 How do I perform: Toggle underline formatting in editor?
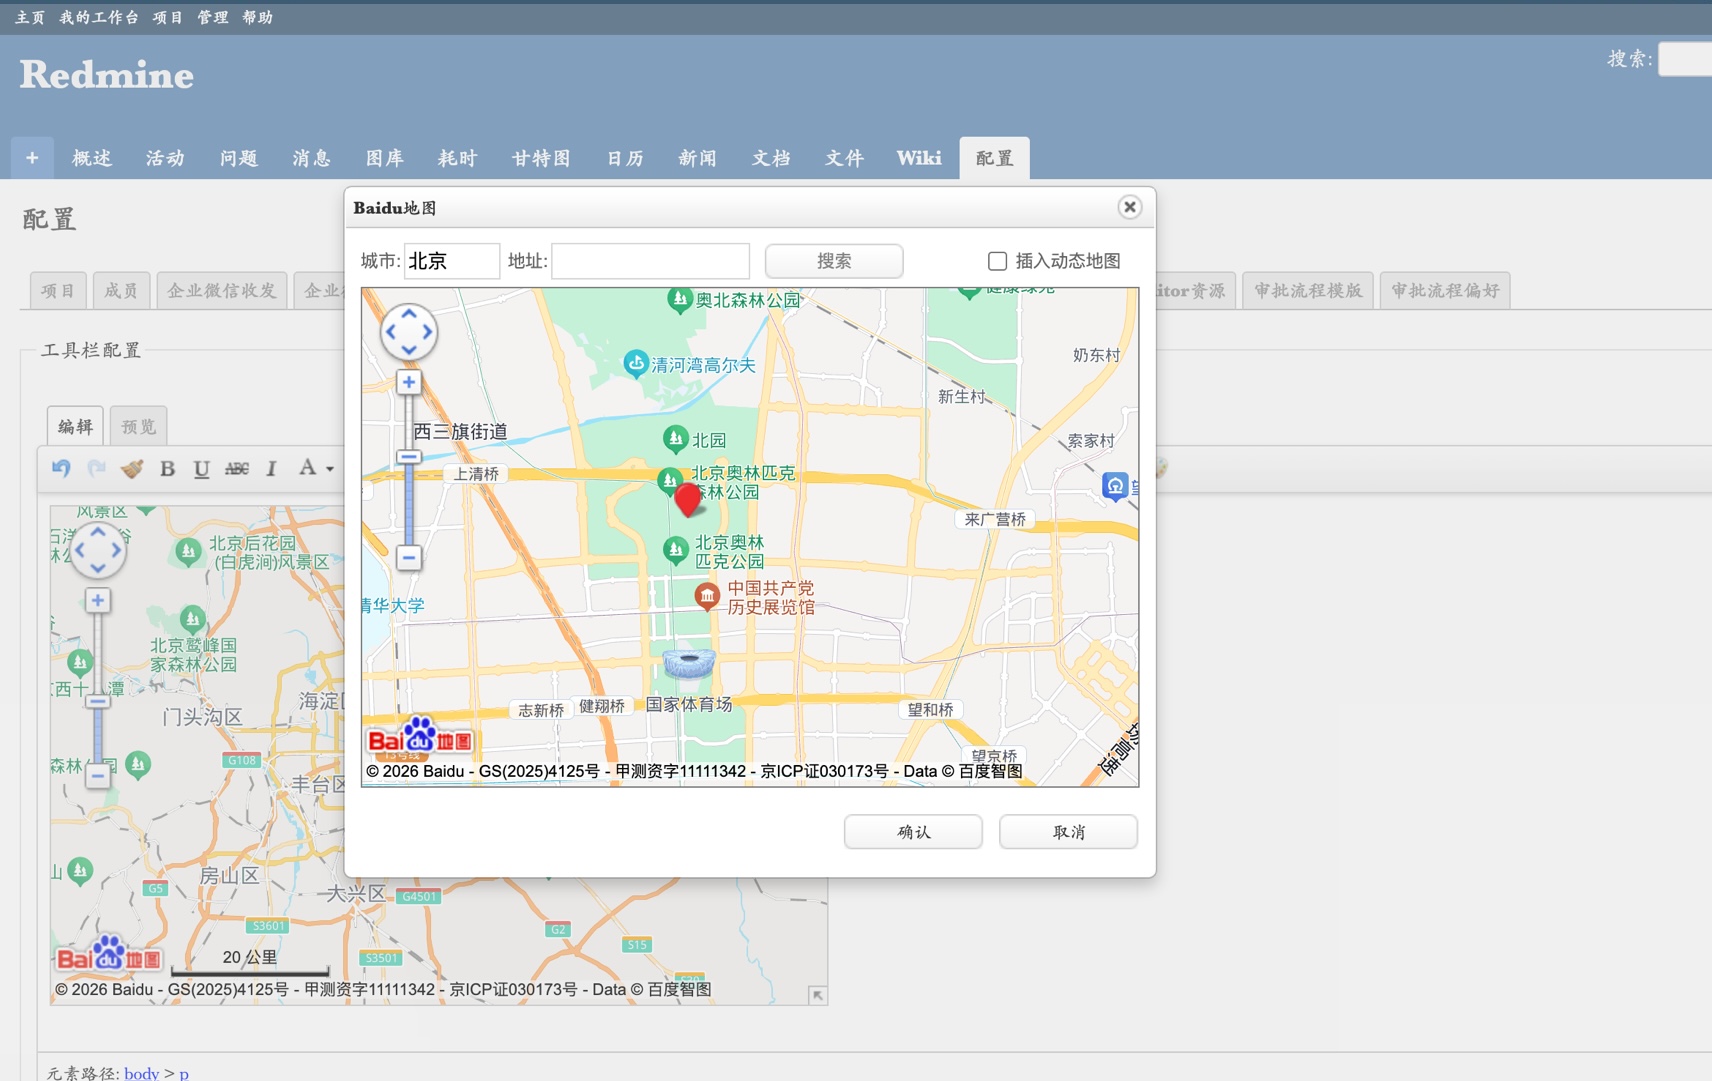pos(202,468)
